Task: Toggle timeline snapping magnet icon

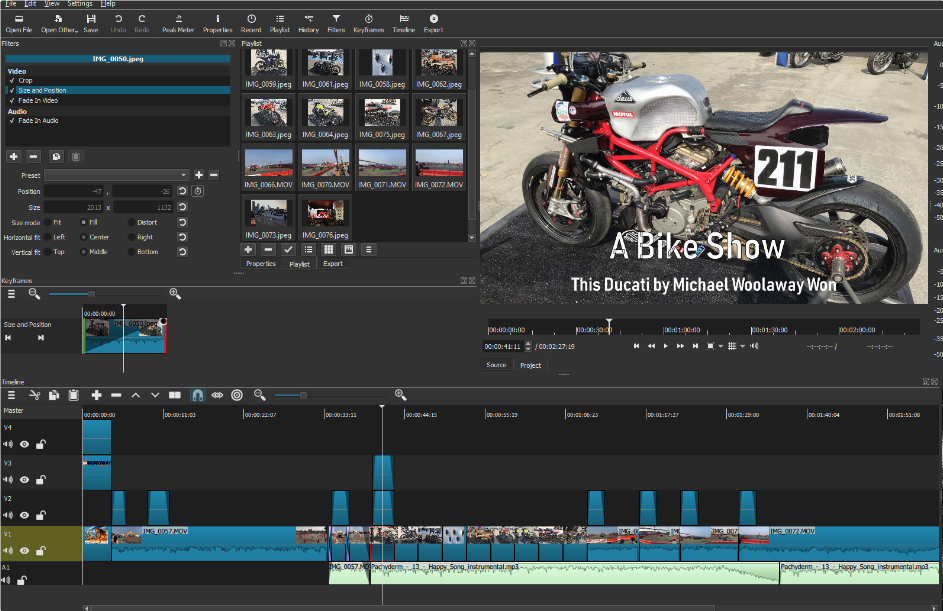Action: (197, 395)
